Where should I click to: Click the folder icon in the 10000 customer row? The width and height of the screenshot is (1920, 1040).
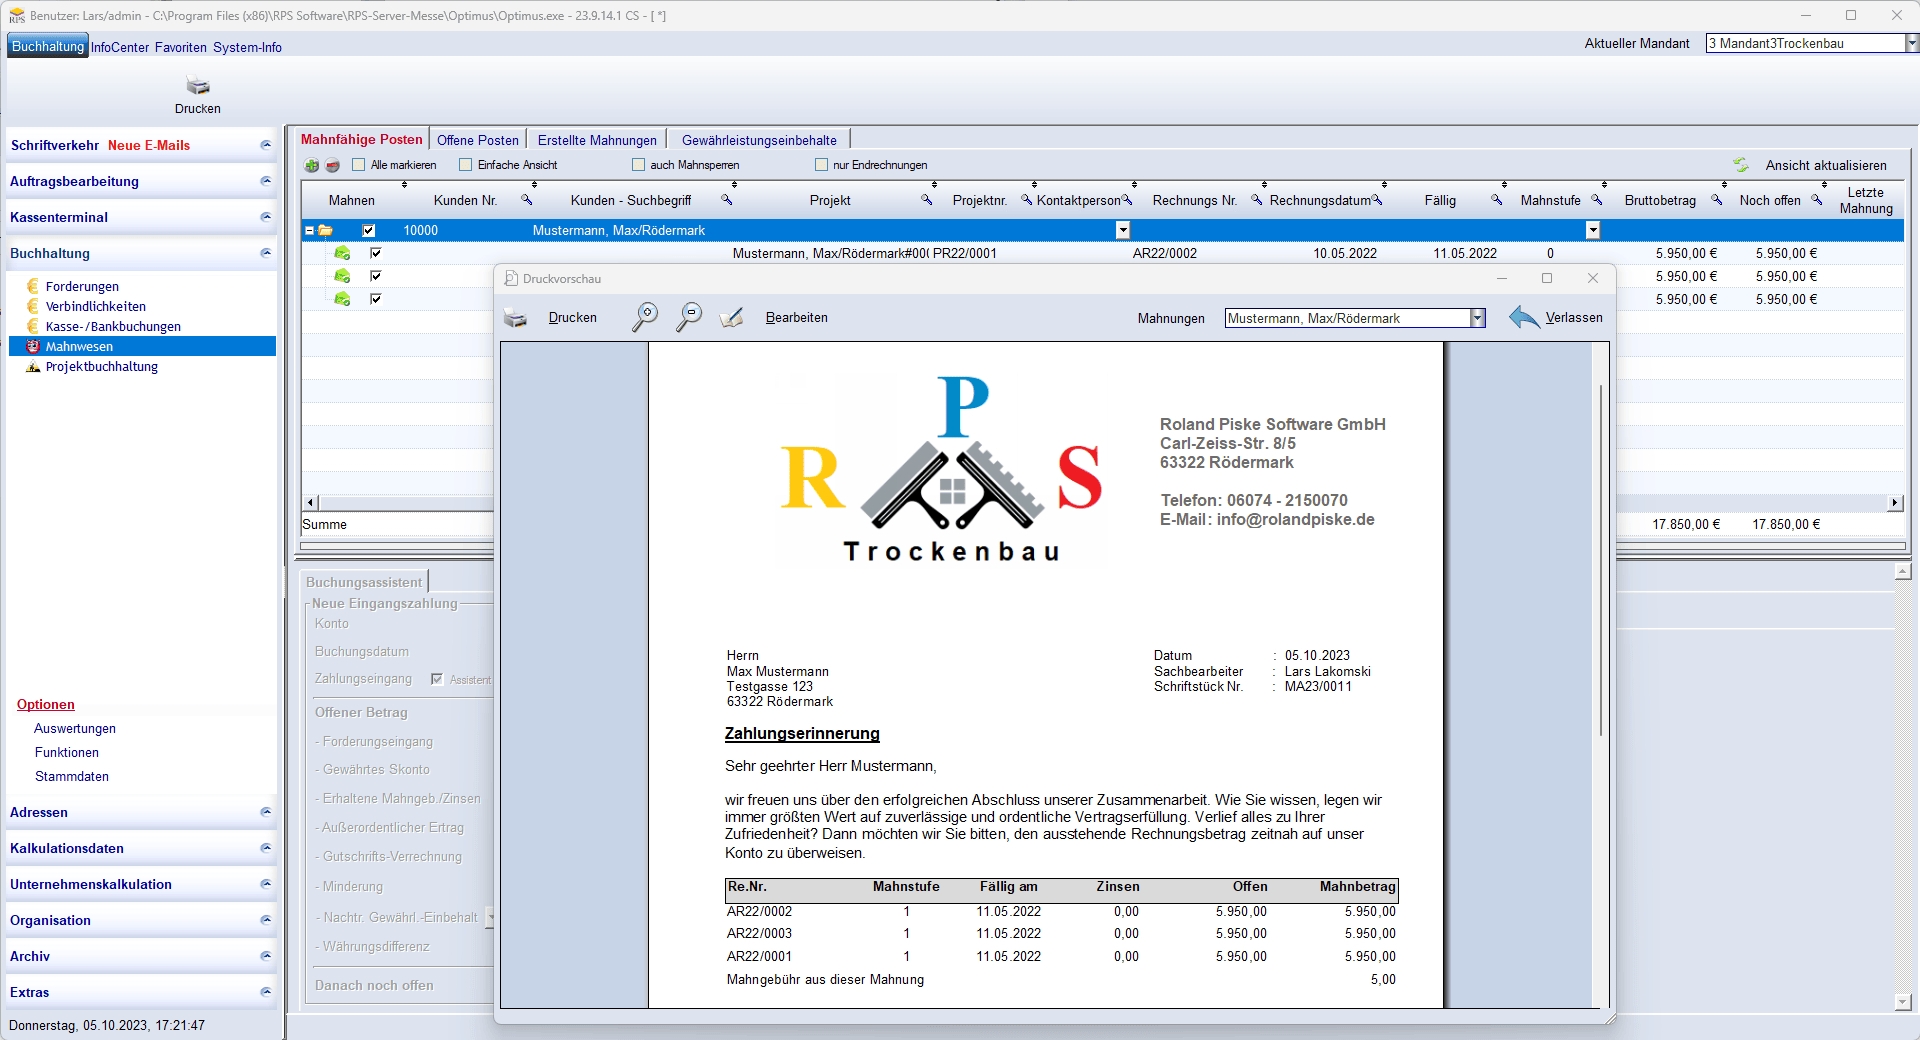point(325,230)
